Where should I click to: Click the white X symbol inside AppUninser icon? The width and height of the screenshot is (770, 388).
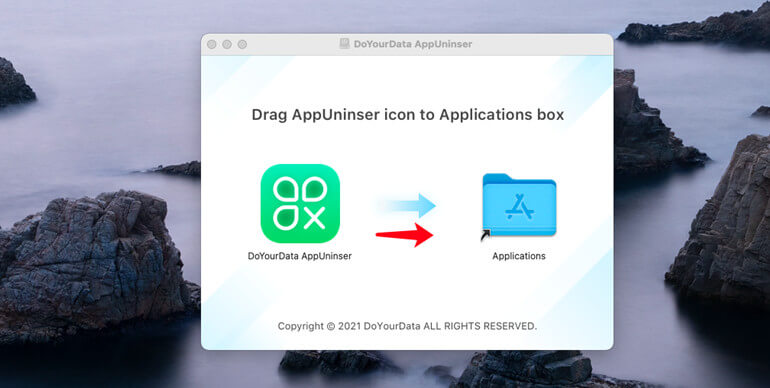tap(315, 218)
